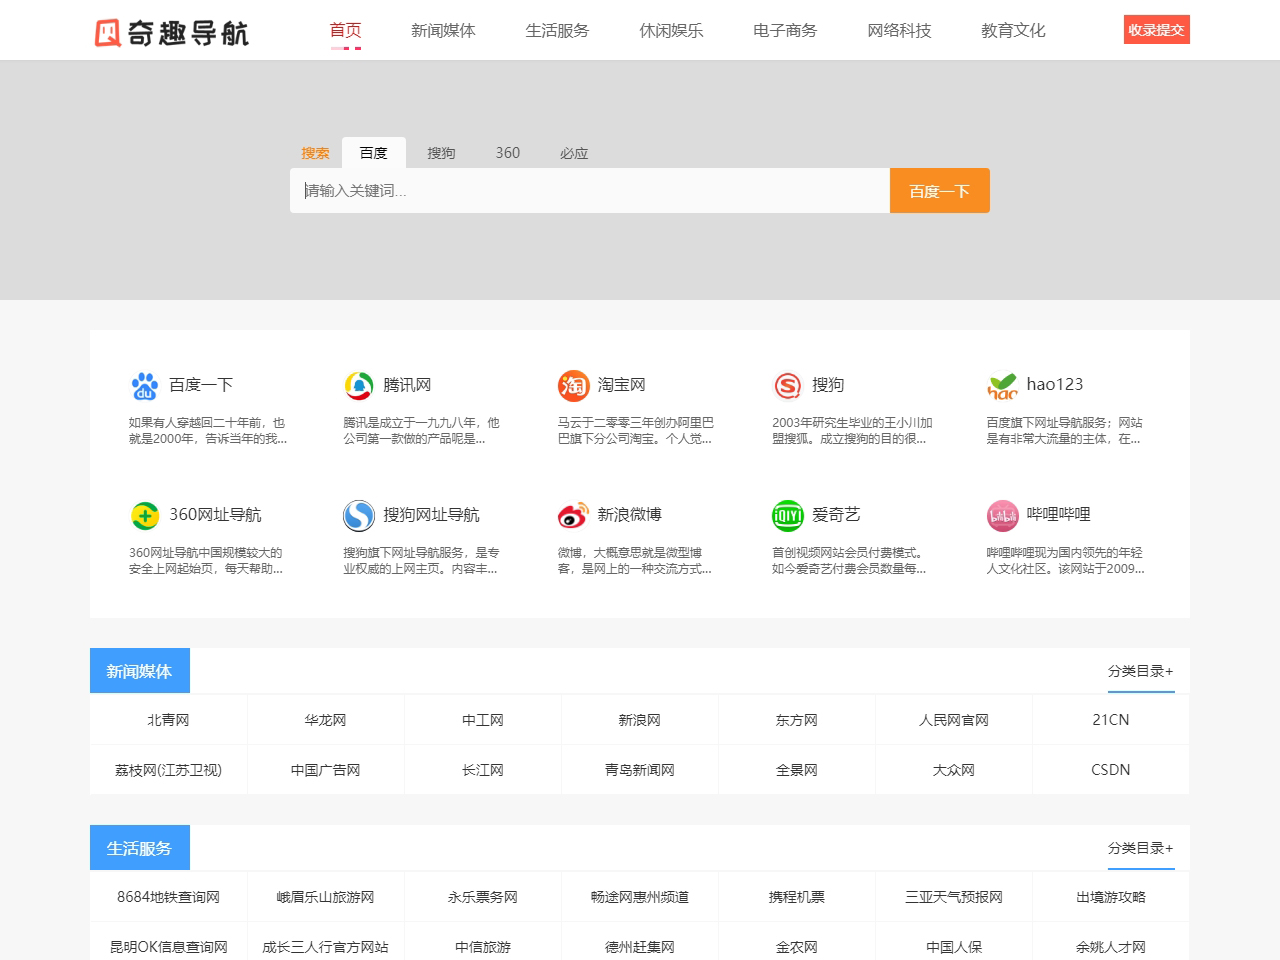Open the 电子商务 navigation menu
The image size is (1280, 960).
pyautogui.click(x=784, y=31)
